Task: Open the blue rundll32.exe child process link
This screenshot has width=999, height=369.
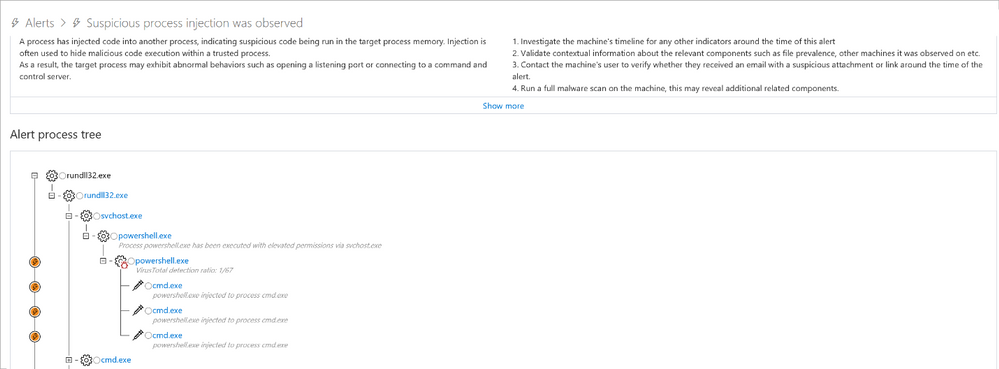Action: [106, 195]
